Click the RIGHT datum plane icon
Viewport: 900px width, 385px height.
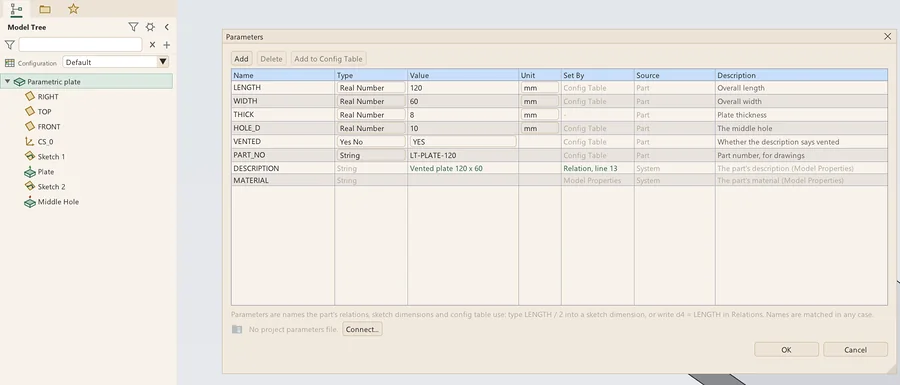[30, 96]
